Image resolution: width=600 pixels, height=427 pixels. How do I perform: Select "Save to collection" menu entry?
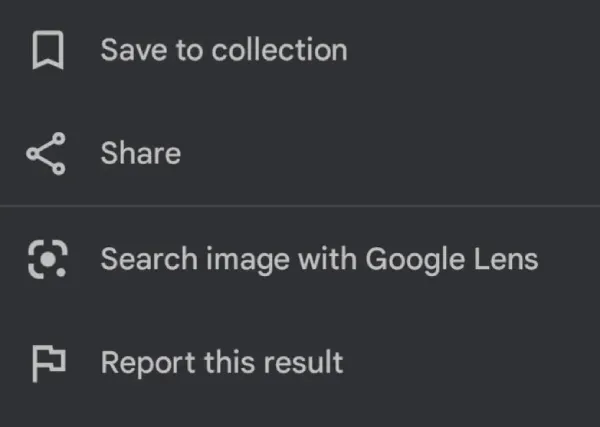[x=223, y=51]
